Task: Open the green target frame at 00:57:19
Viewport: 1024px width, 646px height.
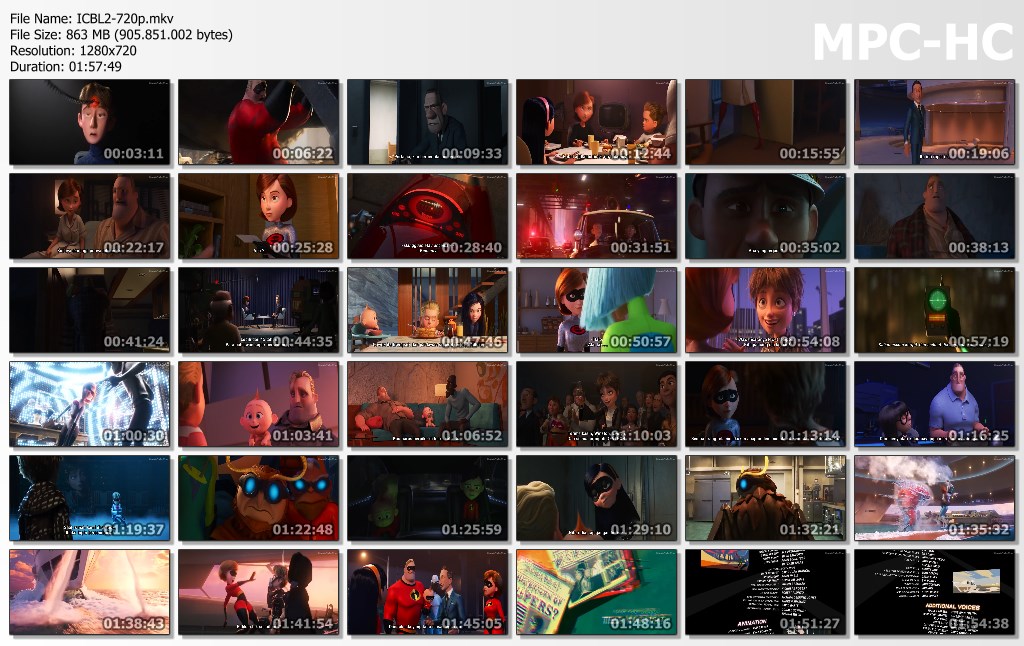Action: 935,310
